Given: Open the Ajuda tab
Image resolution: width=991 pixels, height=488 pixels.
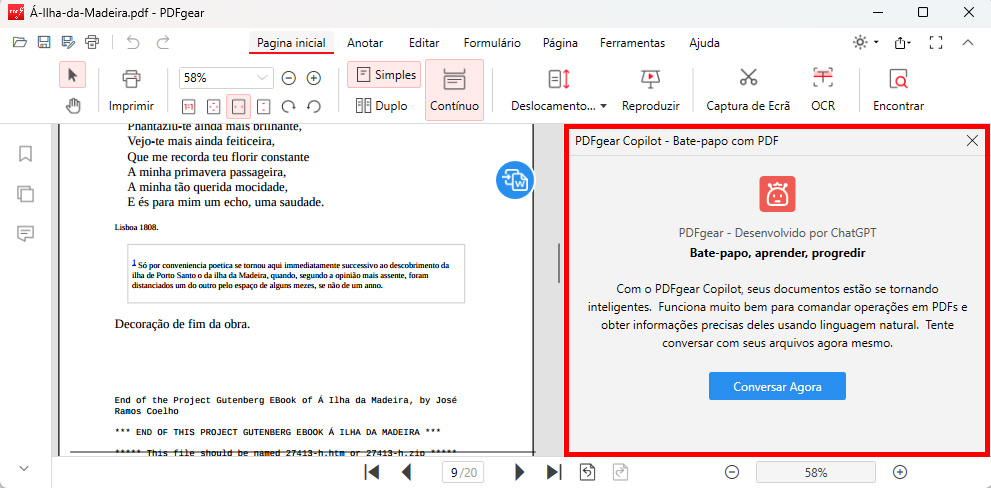Looking at the screenshot, I should pyautogui.click(x=704, y=43).
